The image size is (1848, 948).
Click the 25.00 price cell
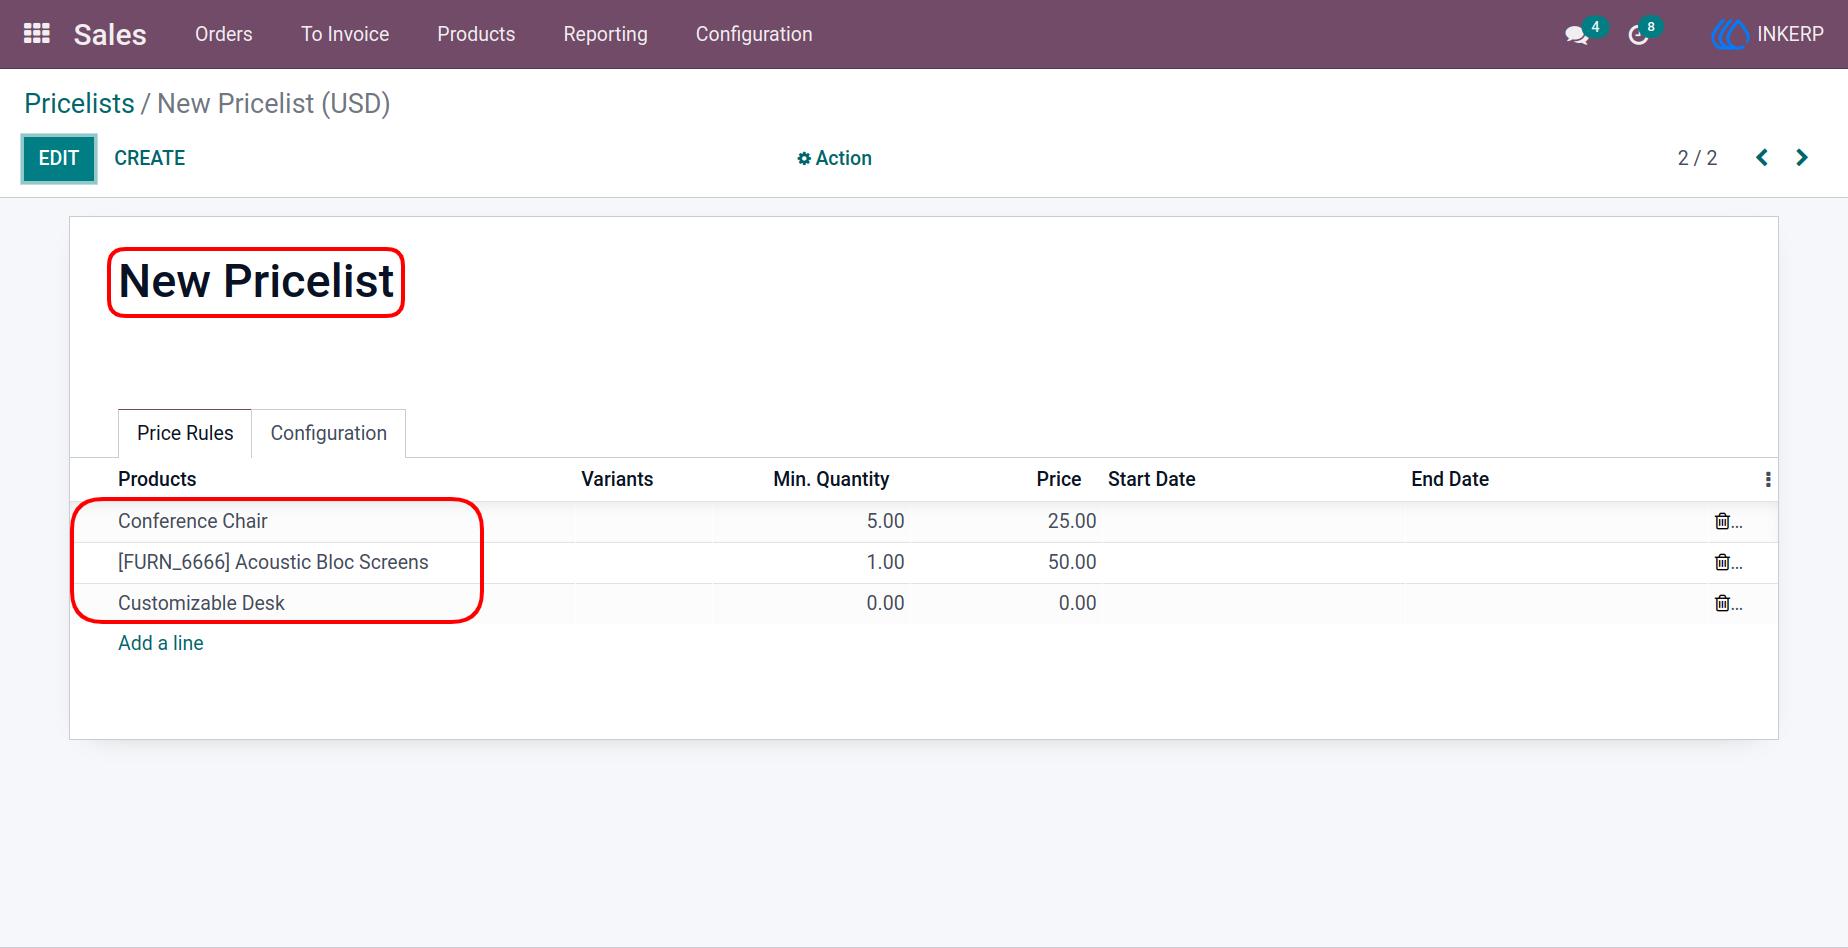[1072, 521]
